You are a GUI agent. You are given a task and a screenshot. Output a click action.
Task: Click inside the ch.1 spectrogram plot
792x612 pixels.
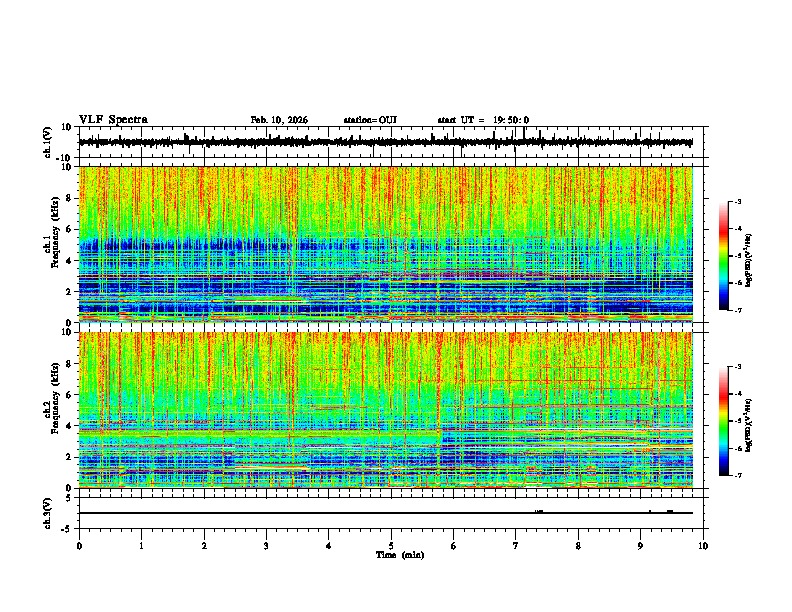point(386,244)
